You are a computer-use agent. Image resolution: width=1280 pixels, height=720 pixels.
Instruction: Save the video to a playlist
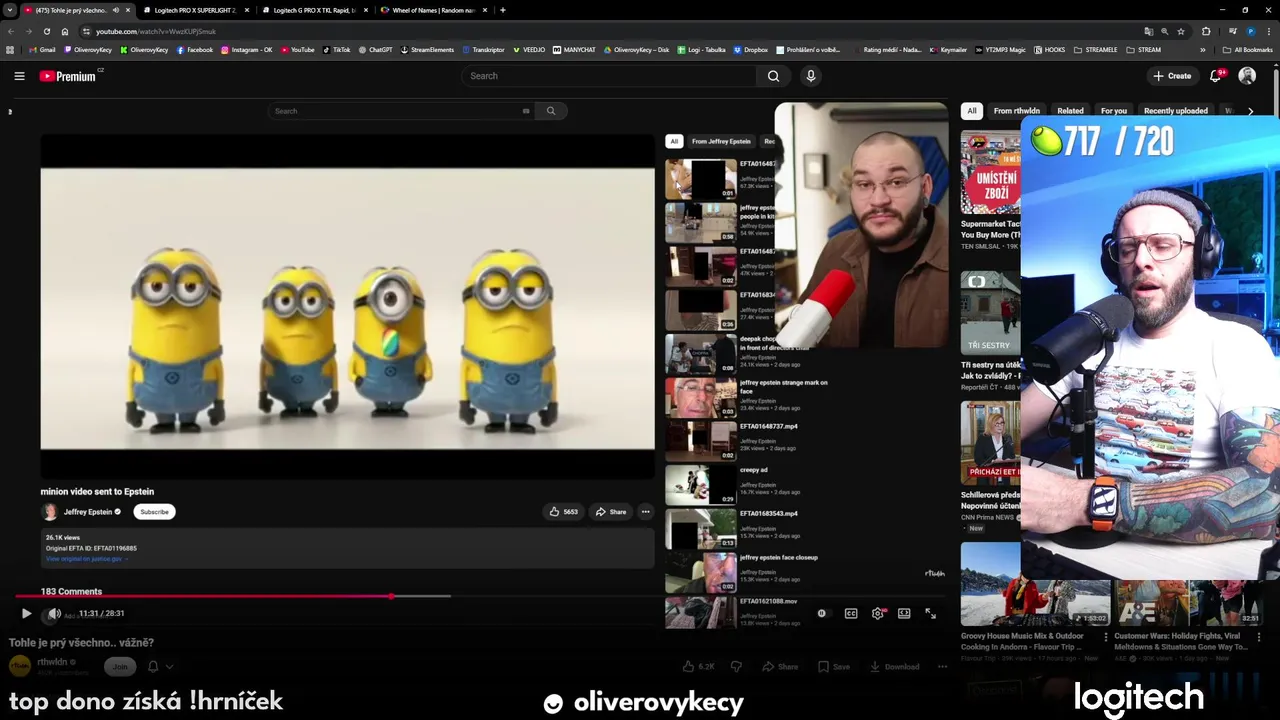click(x=833, y=666)
